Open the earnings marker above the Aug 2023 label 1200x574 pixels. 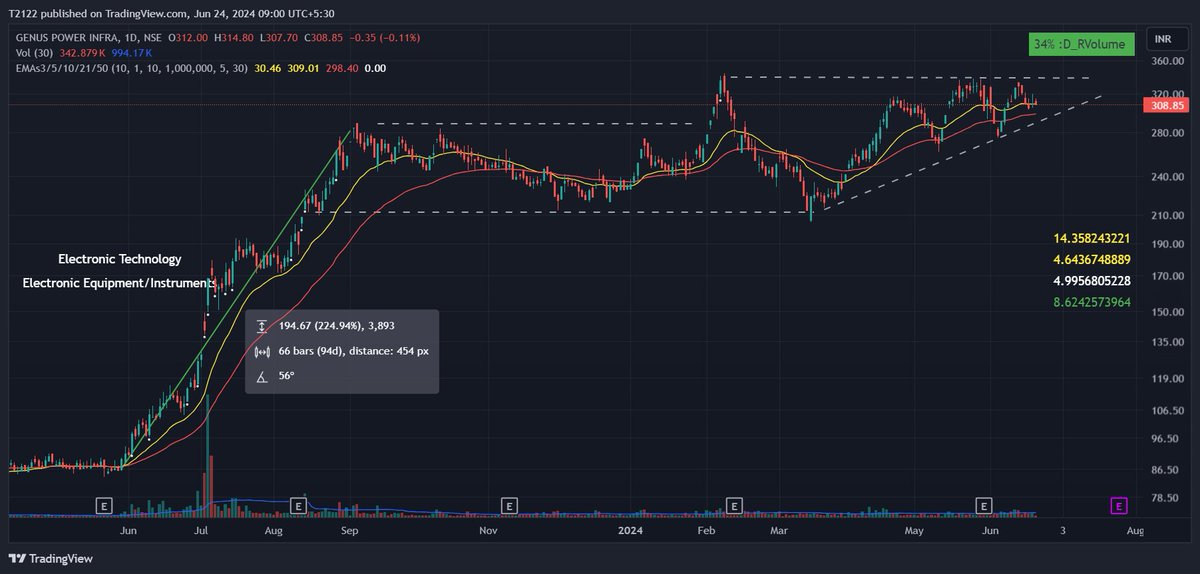click(x=297, y=505)
